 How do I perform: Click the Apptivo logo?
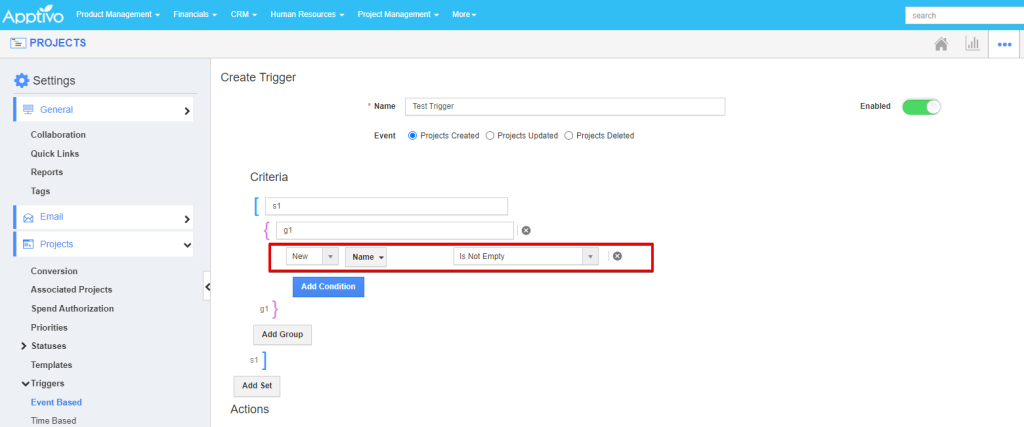coord(34,15)
